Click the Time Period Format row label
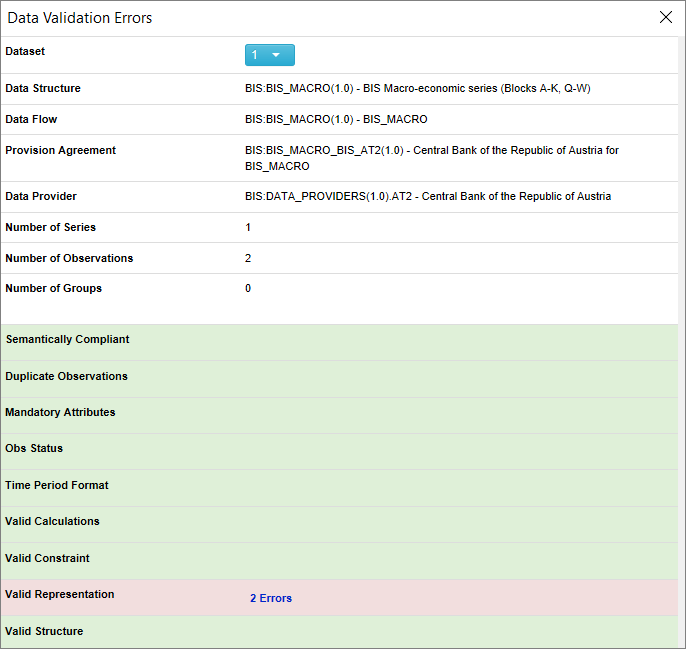The height and width of the screenshot is (649, 686). 57,485
